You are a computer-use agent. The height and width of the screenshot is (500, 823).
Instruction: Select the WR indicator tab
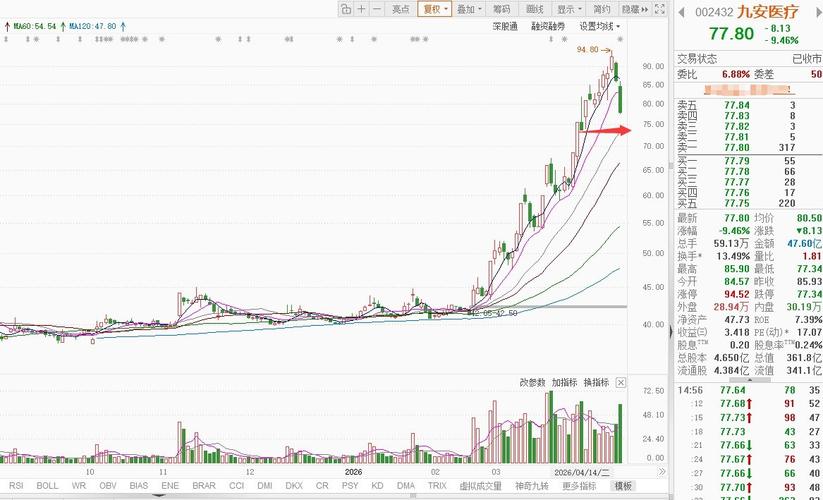coord(79,486)
